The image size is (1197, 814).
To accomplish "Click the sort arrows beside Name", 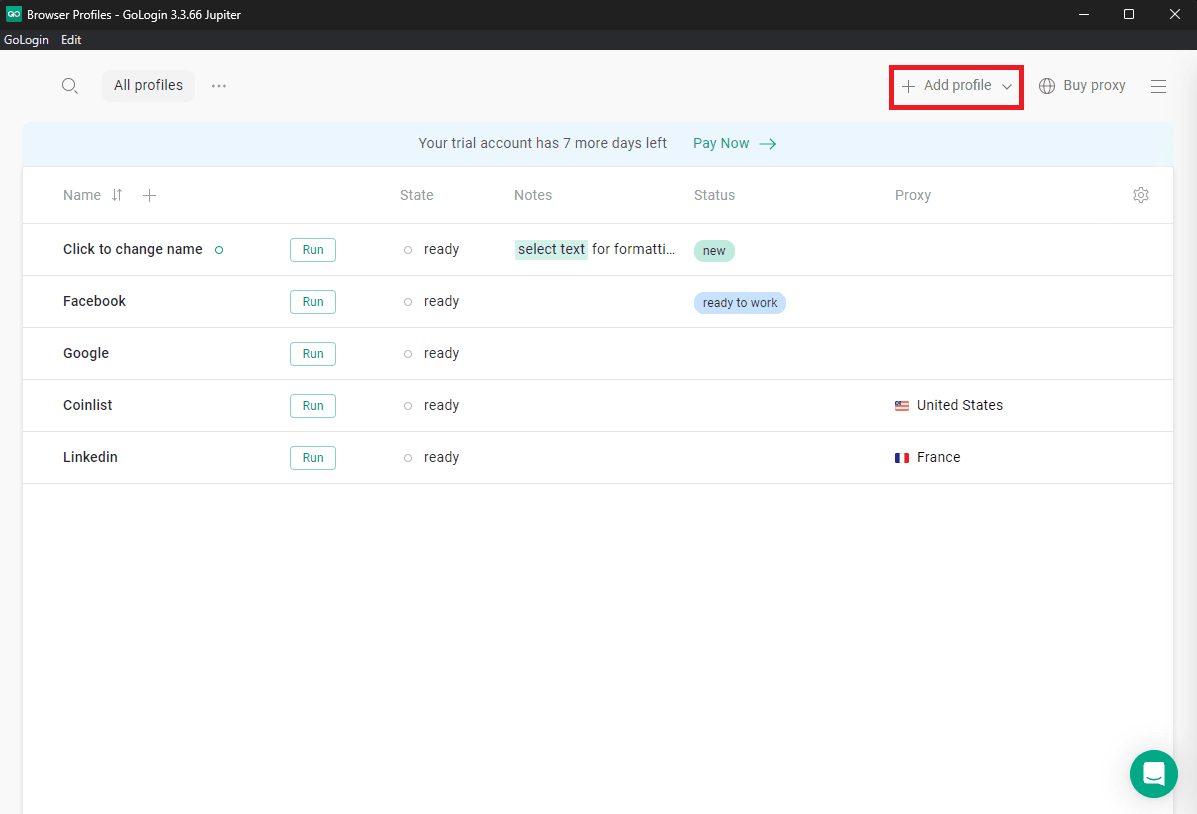I will point(117,195).
